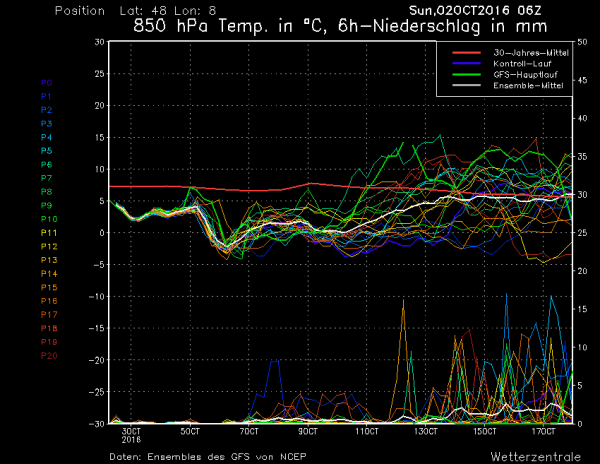Click ensemble member P10 label
This screenshot has height=464, width=600.
[x=49, y=218]
